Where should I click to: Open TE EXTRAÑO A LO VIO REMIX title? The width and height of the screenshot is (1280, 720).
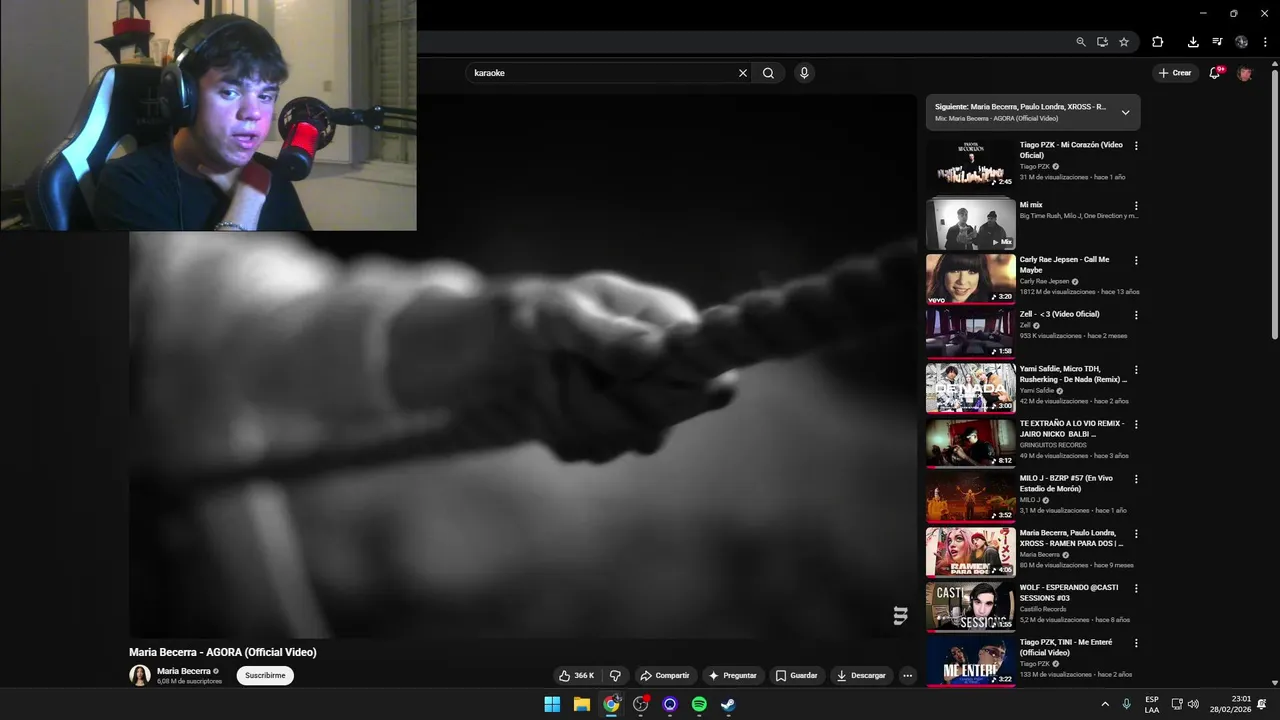tap(1071, 429)
